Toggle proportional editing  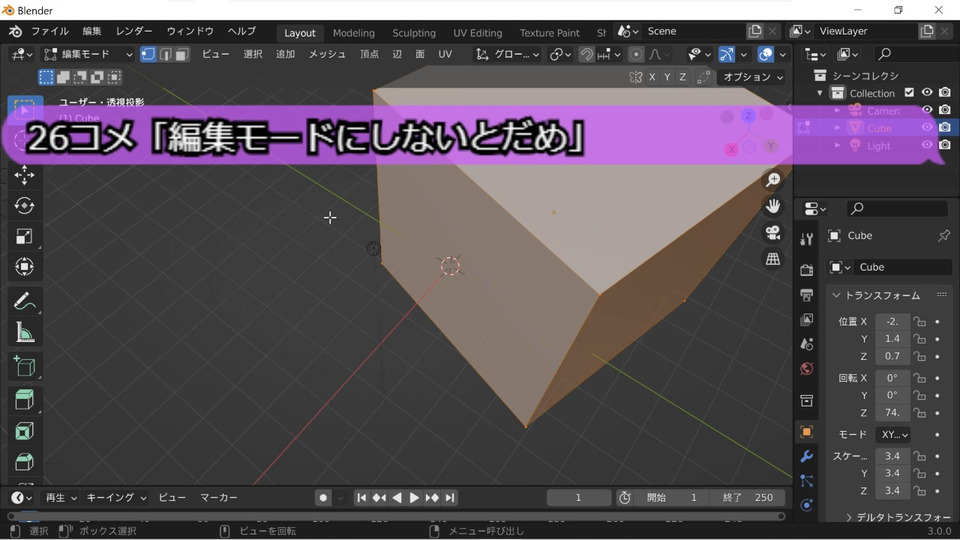coord(636,54)
